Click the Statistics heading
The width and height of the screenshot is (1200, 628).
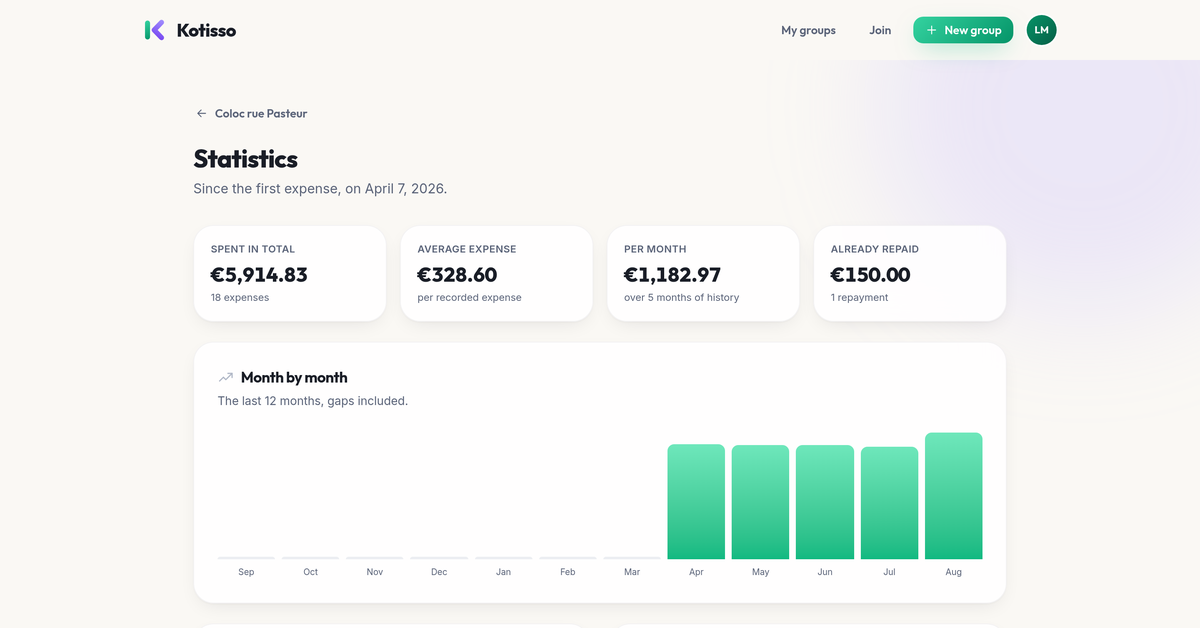(x=245, y=159)
